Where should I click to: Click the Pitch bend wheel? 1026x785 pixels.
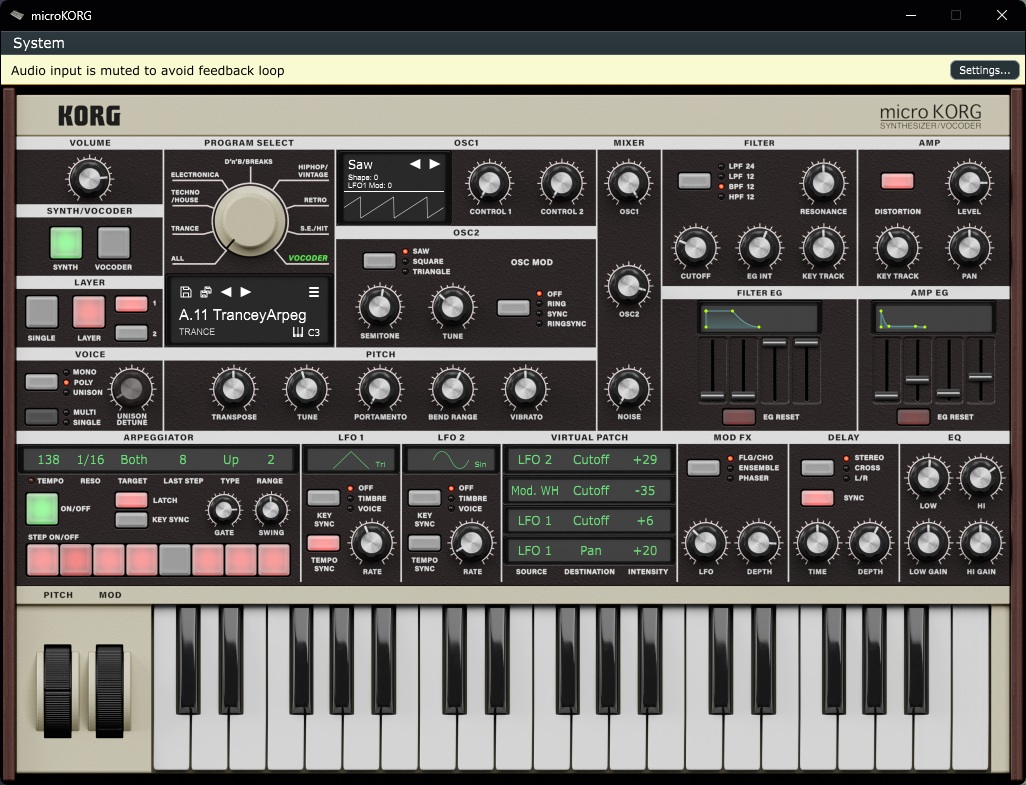tap(58, 690)
